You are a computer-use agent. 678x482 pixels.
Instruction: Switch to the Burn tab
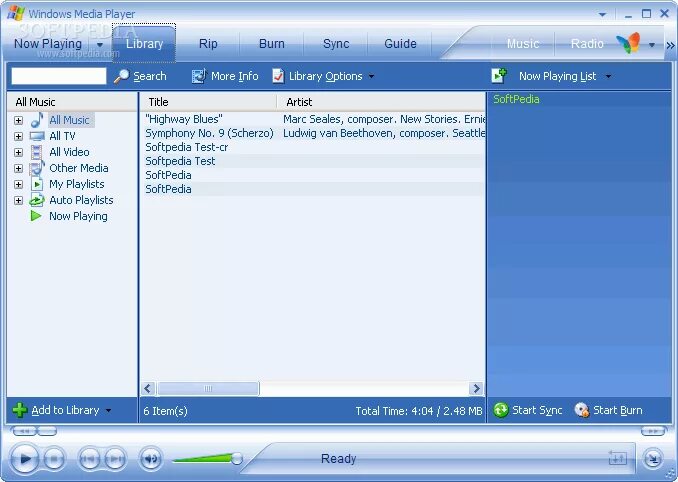coord(272,44)
